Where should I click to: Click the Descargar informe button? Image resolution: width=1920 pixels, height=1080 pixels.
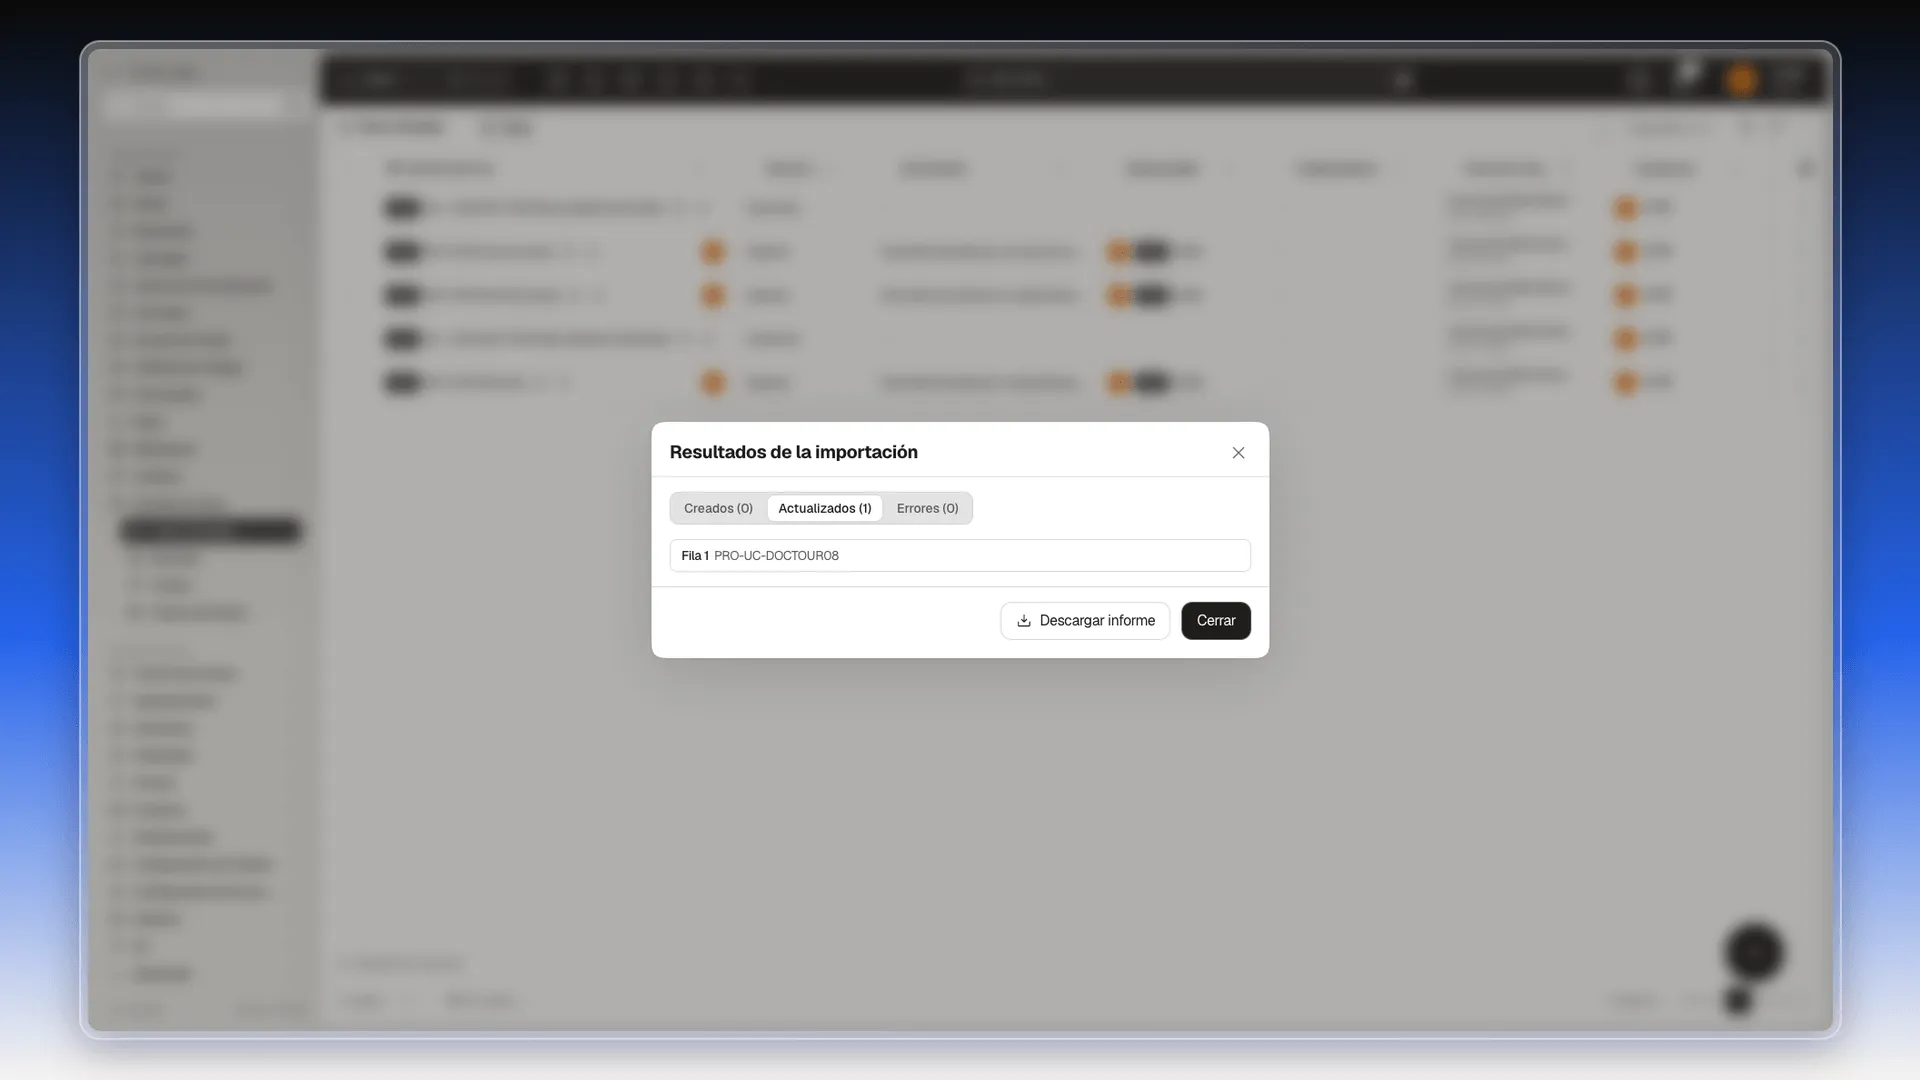[1085, 621]
